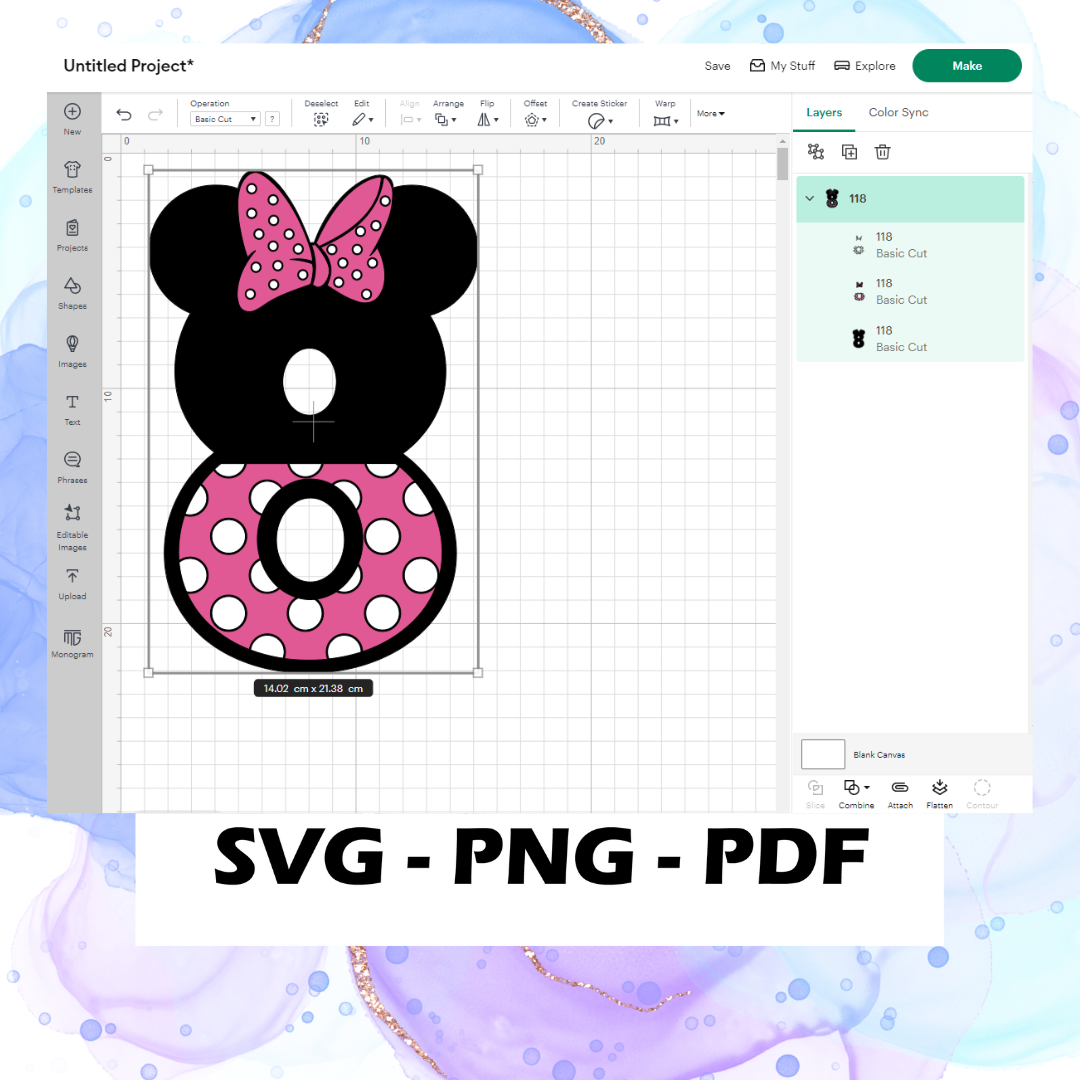Open the More dropdown
The height and width of the screenshot is (1080, 1080).
tap(710, 113)
